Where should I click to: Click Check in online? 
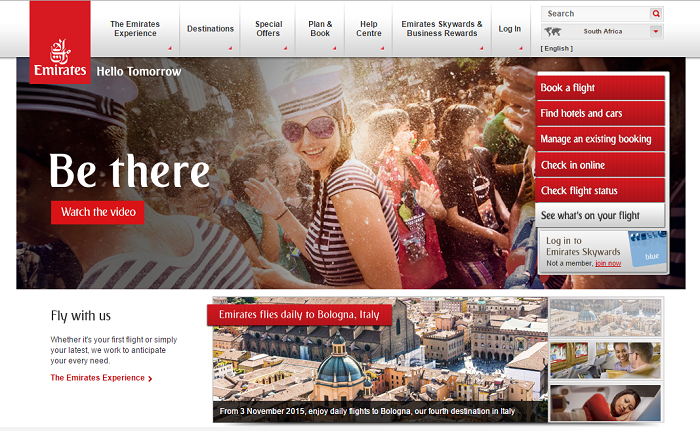(600, 165)
